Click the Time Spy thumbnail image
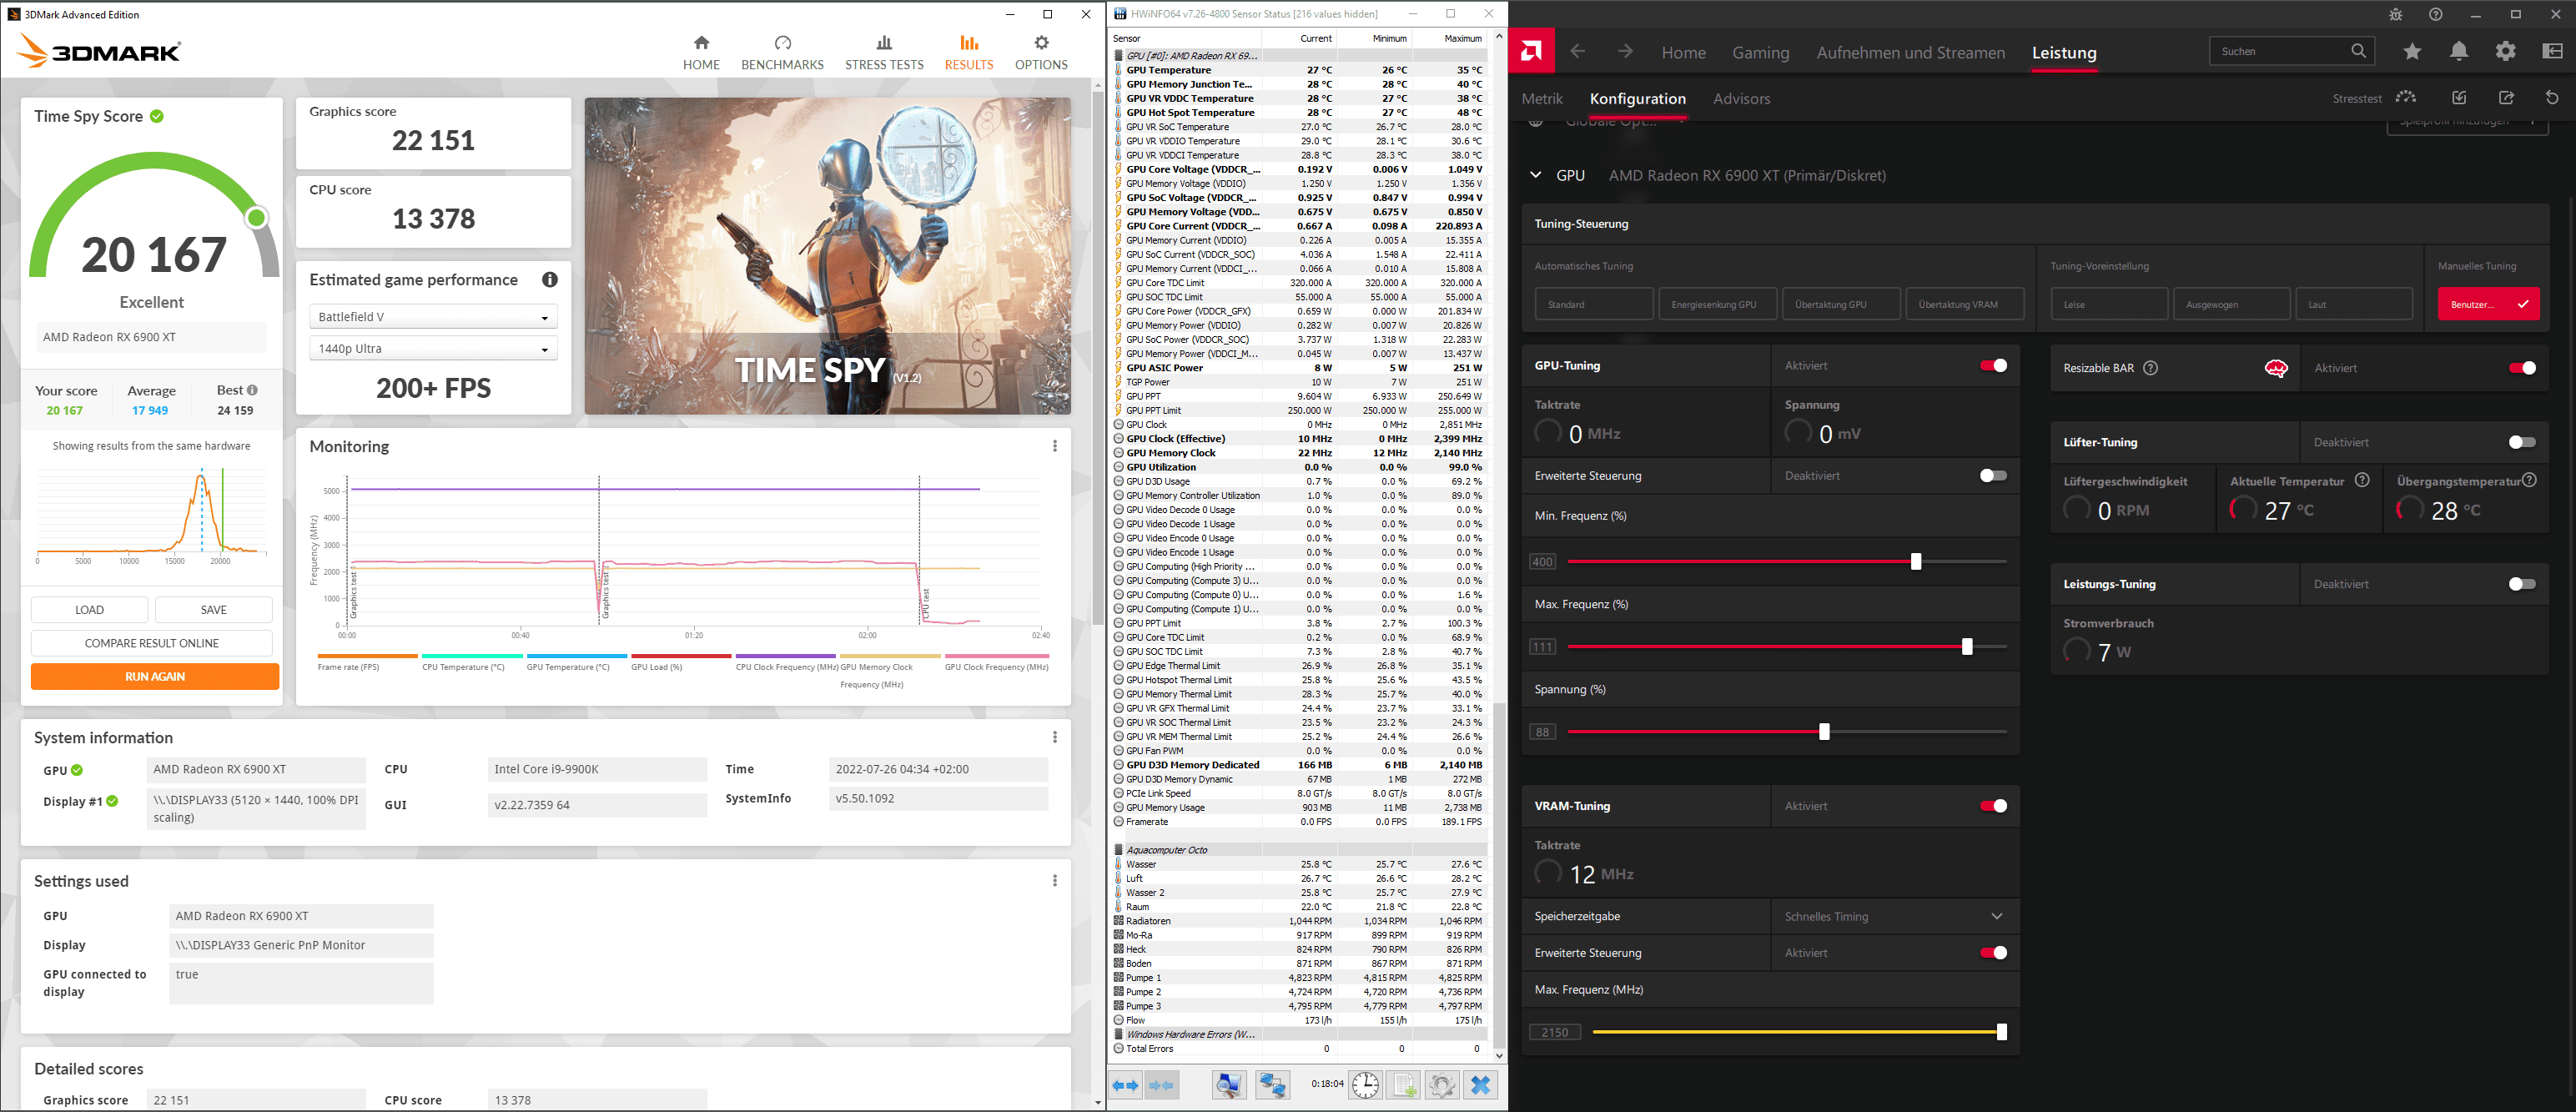 pos(828,256)
